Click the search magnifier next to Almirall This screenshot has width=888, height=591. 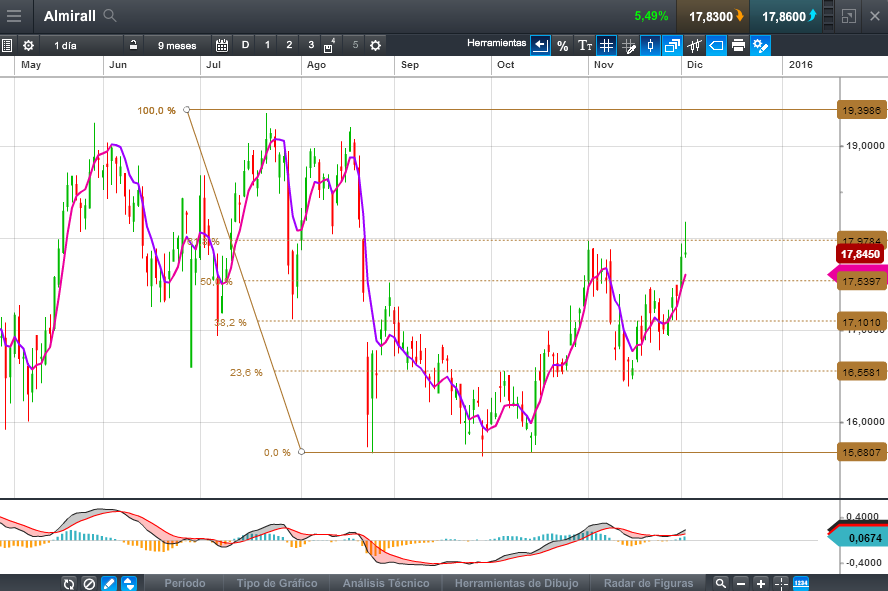tap(110, 16)
